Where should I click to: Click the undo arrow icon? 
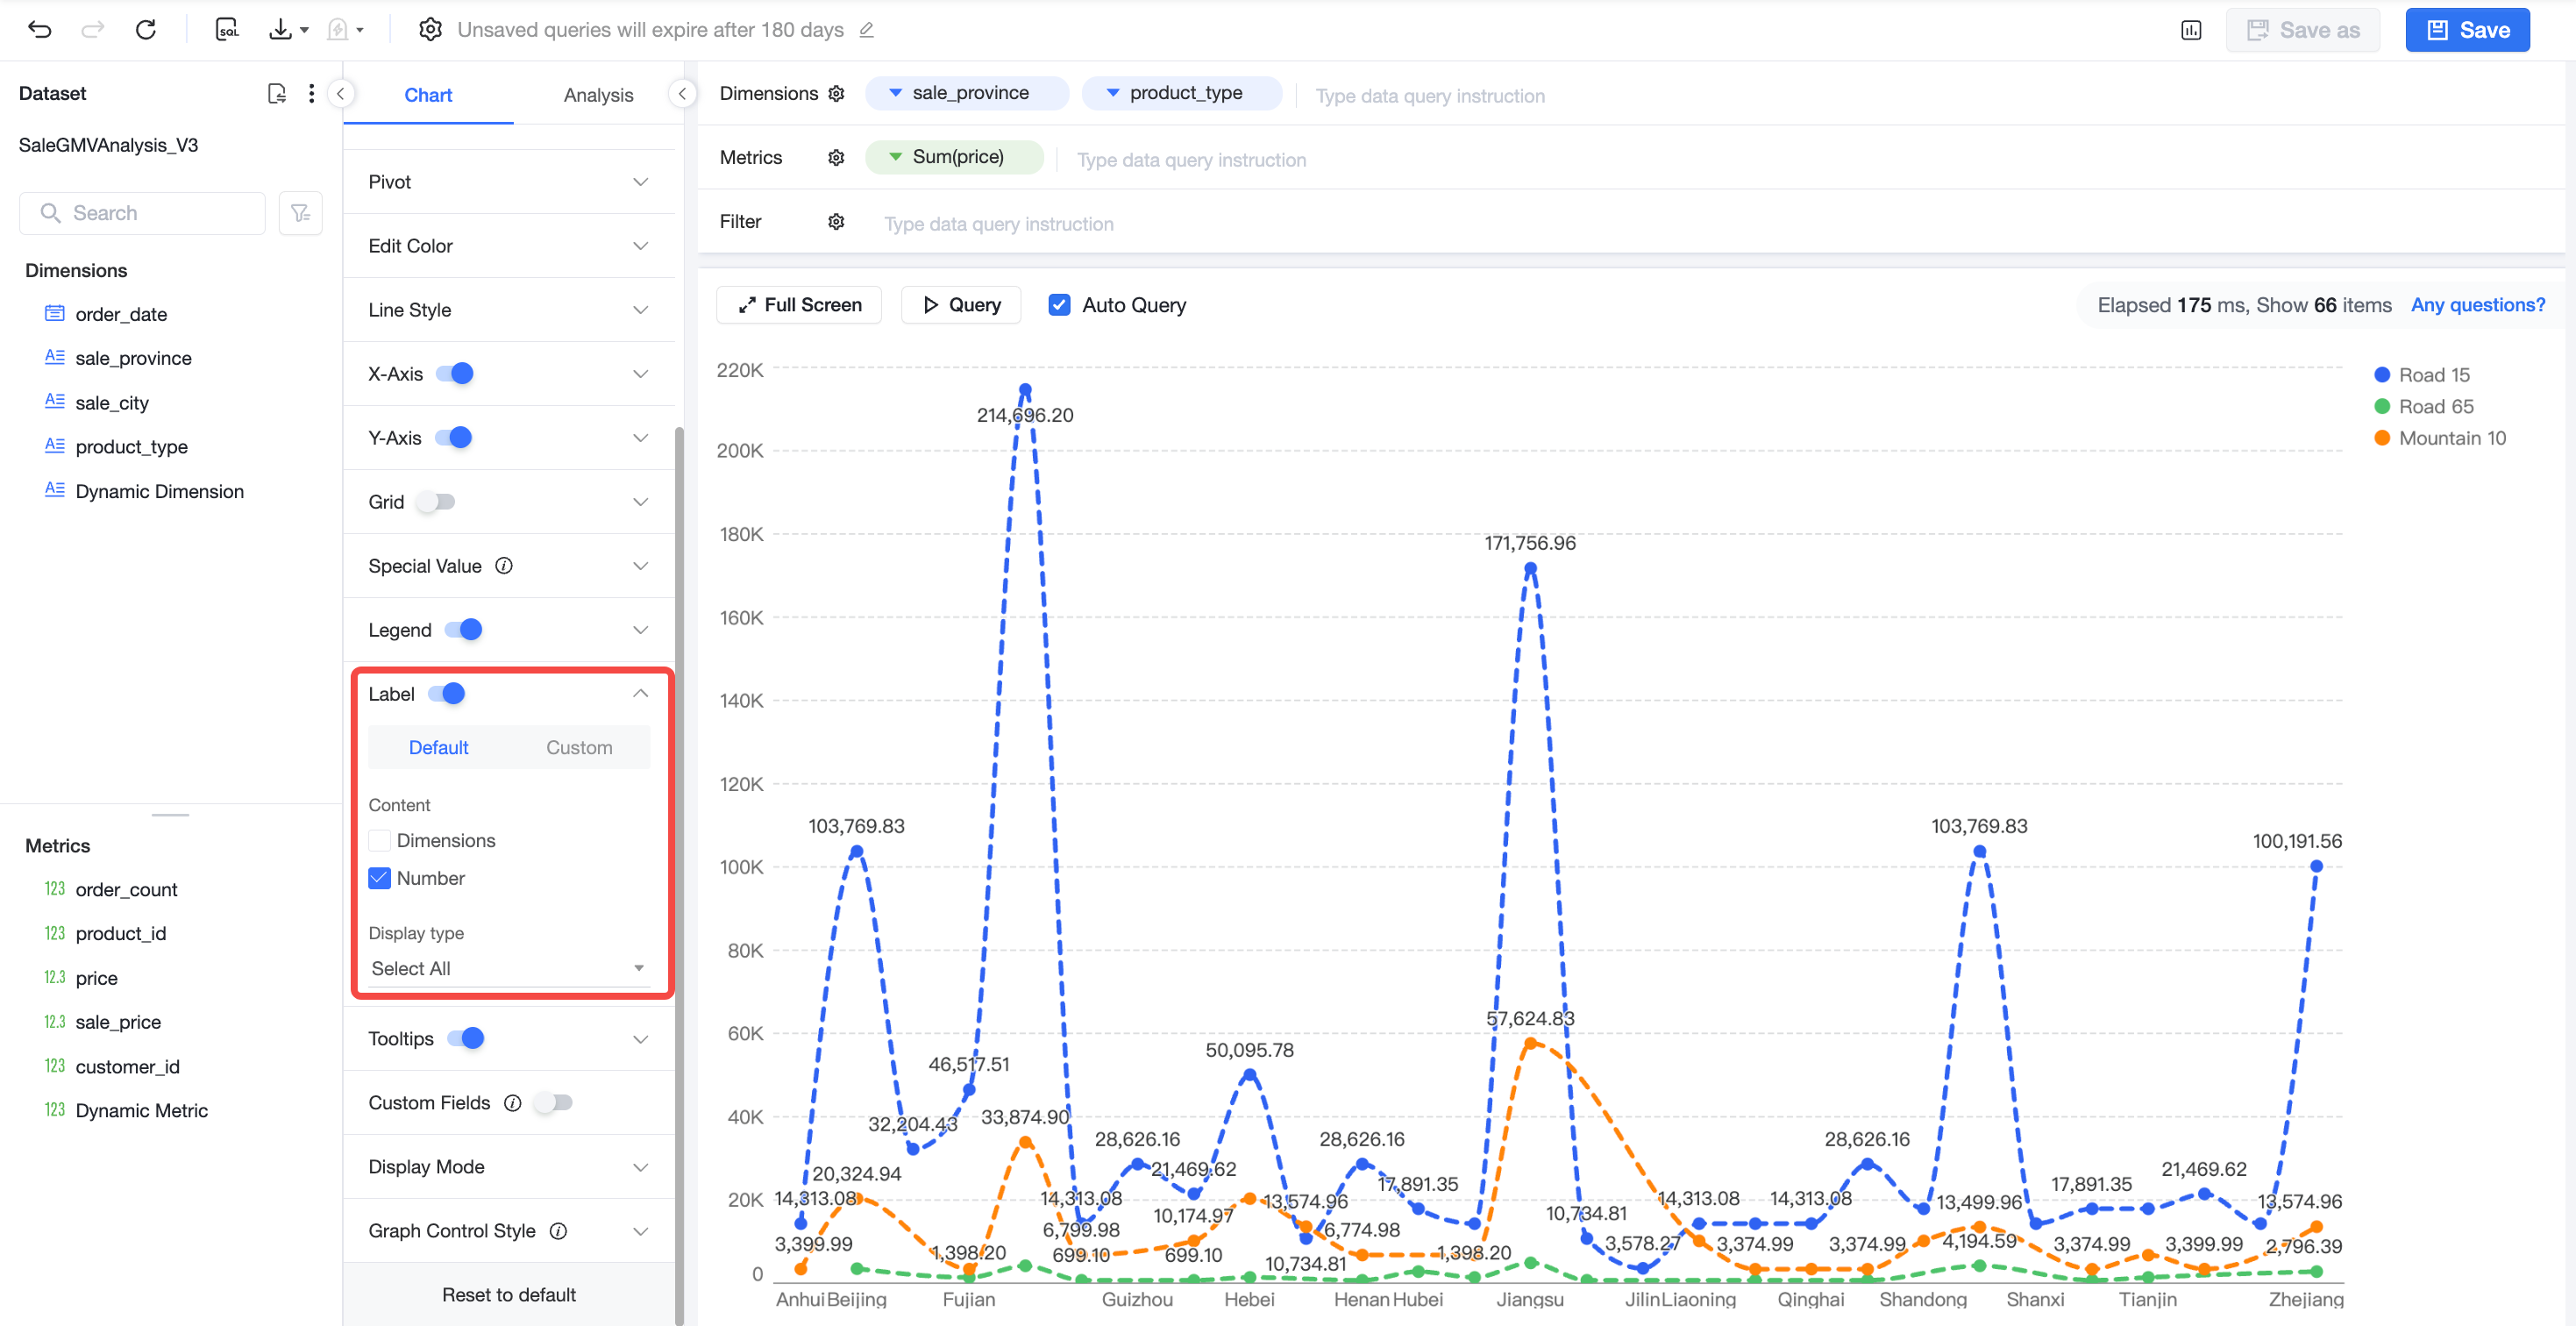(40, 30)
